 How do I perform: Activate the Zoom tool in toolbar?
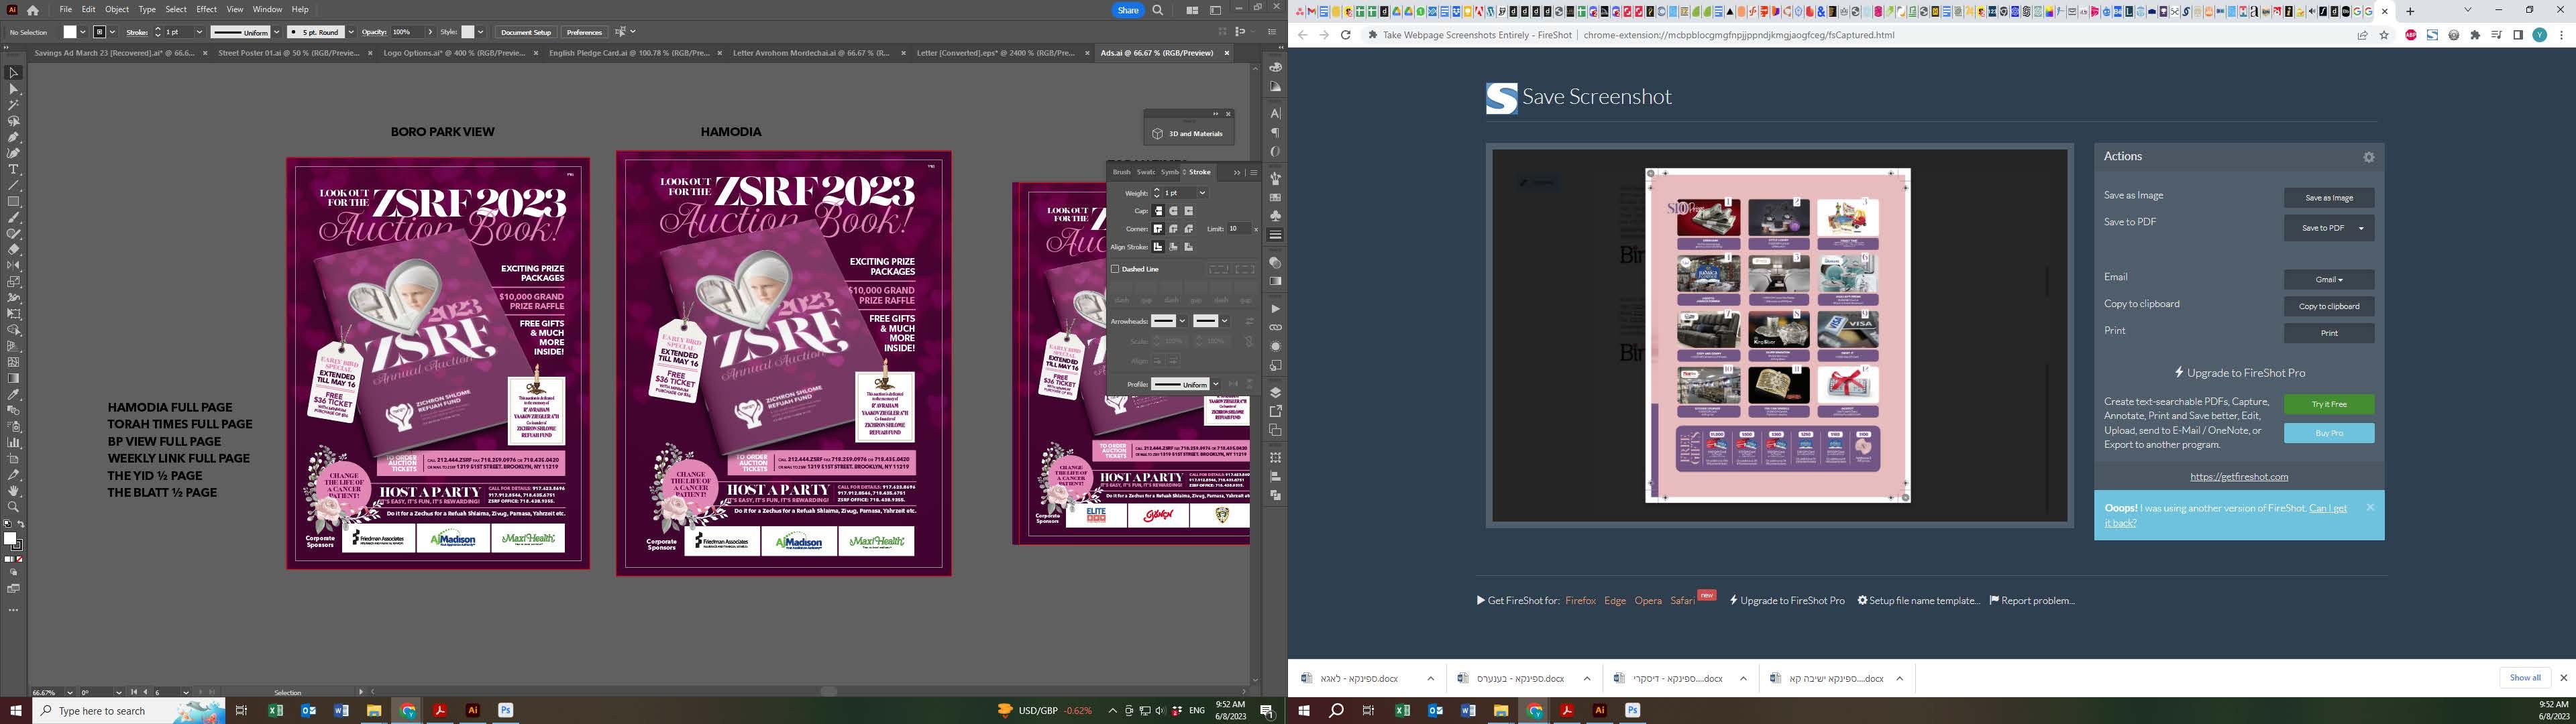[14, 507]
